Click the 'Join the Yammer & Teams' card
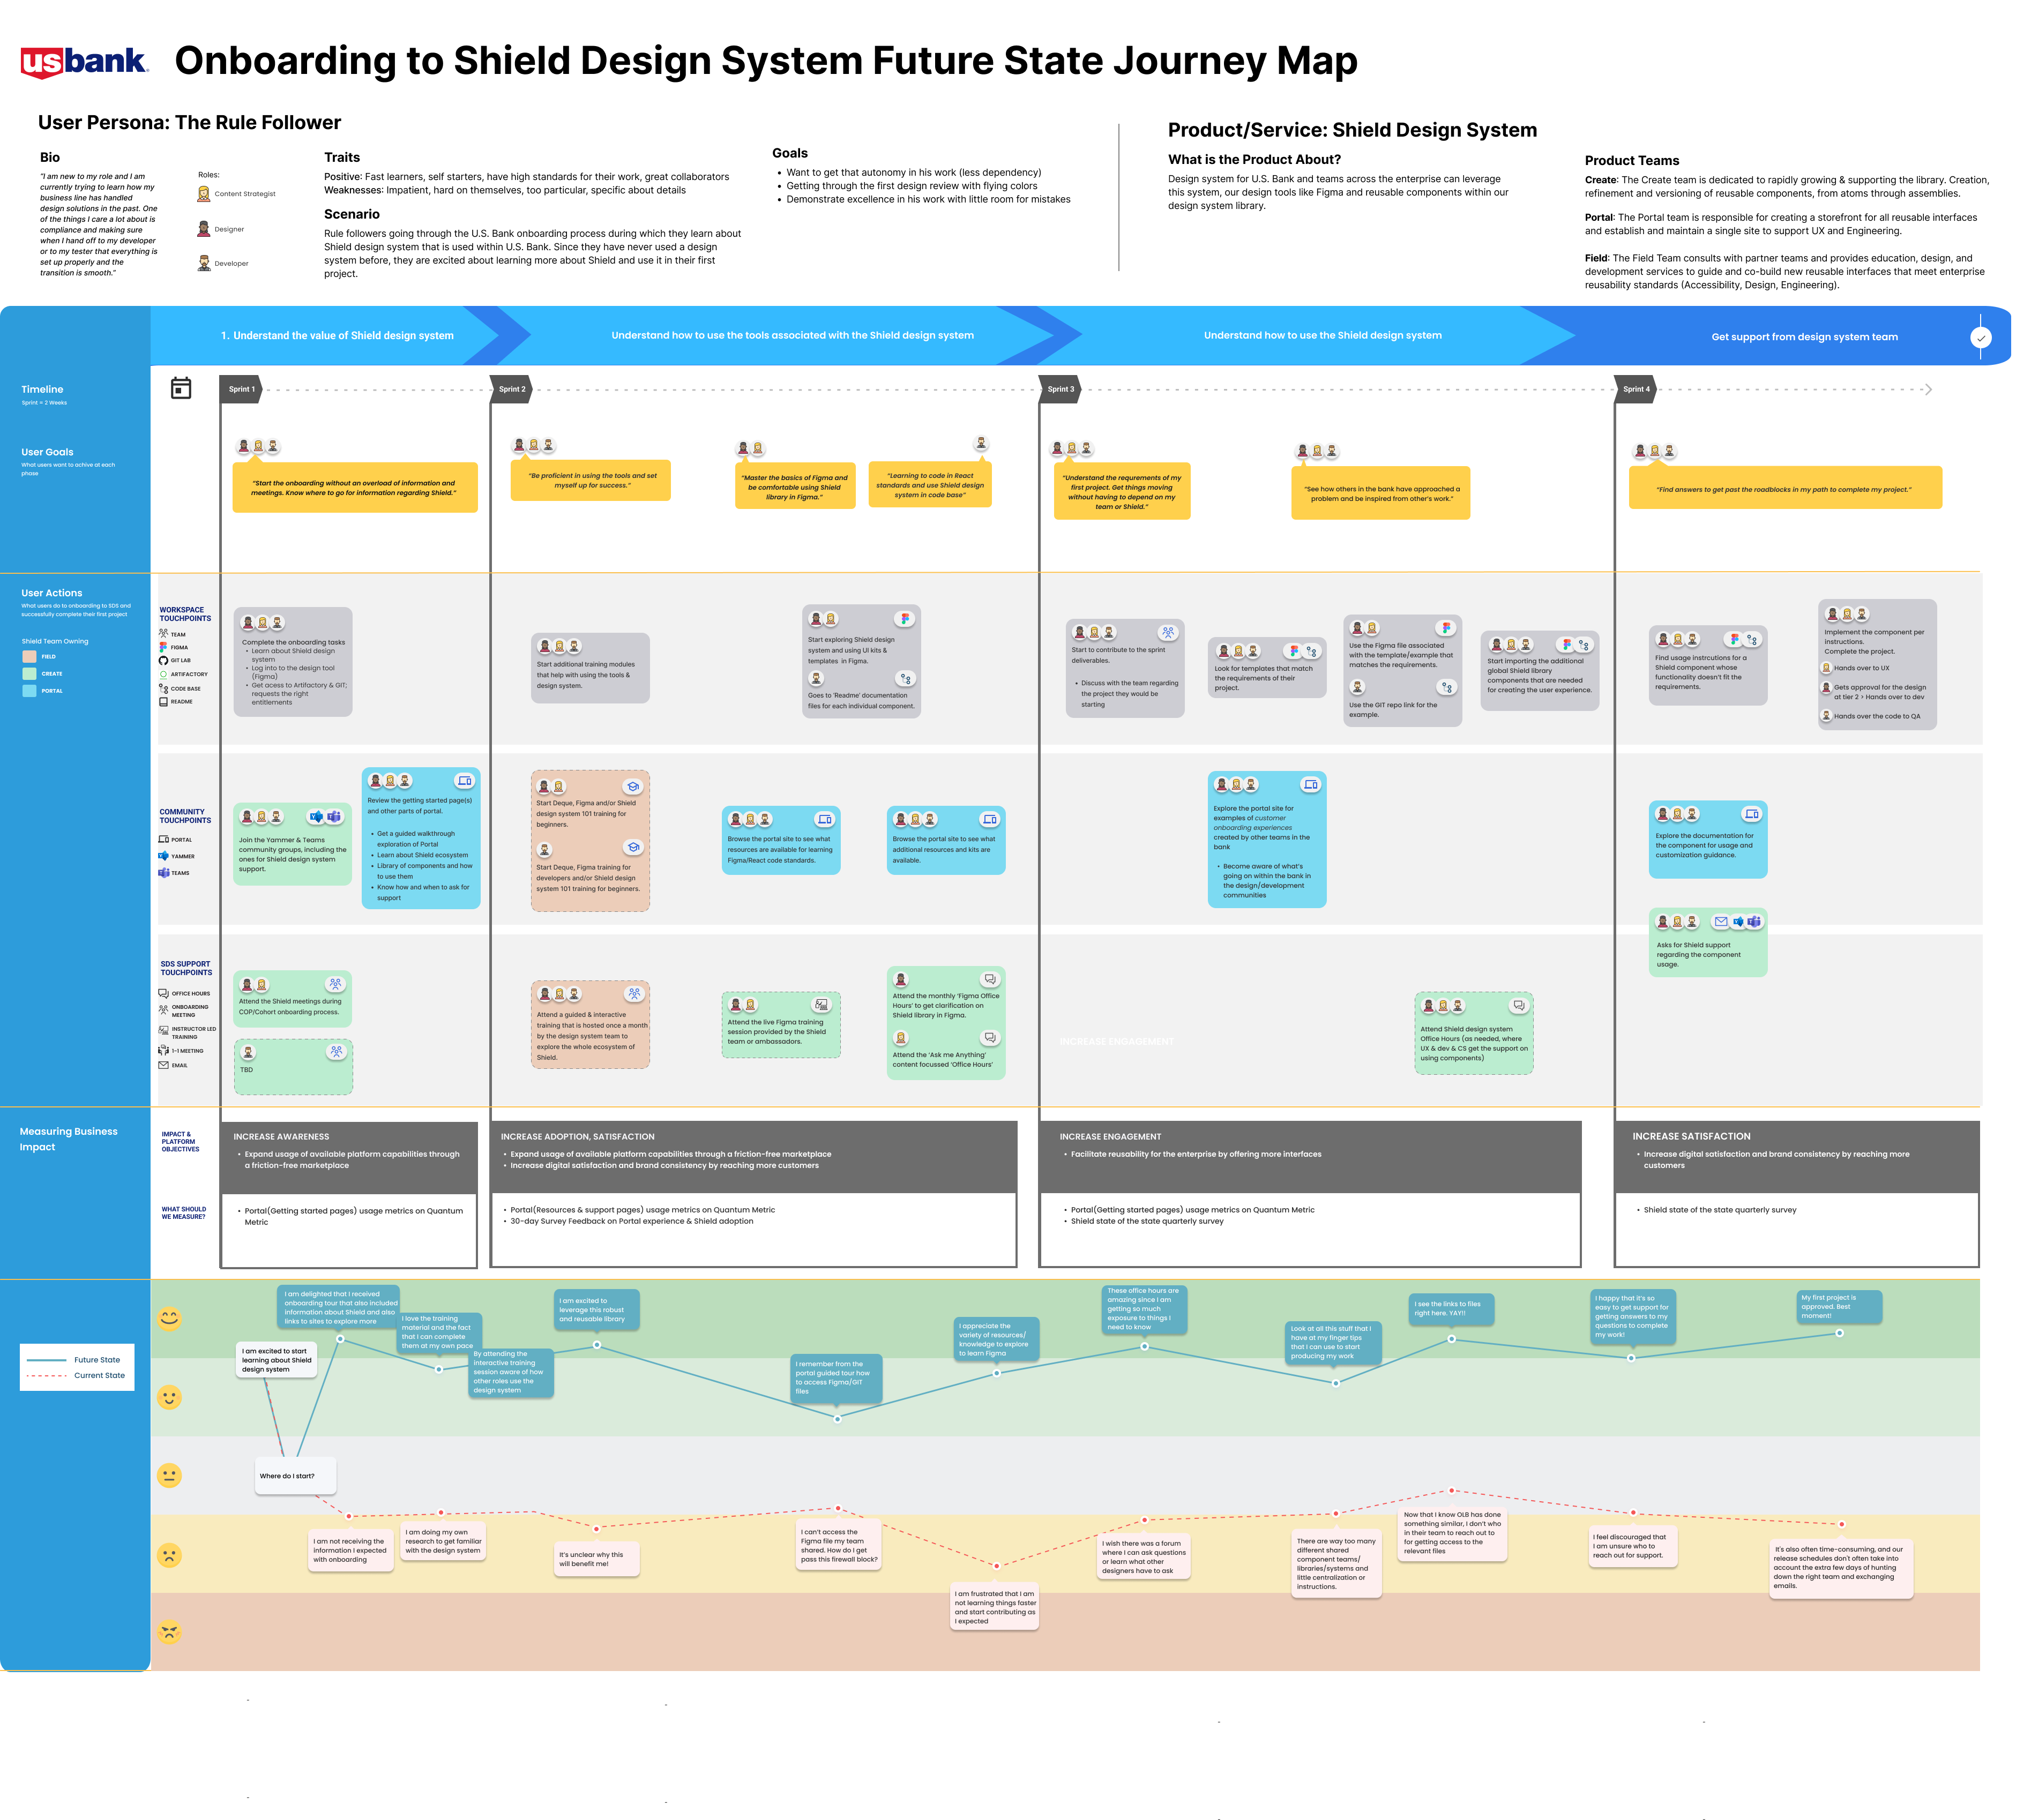The image size is (2031, 1820). tap(293, 844)
